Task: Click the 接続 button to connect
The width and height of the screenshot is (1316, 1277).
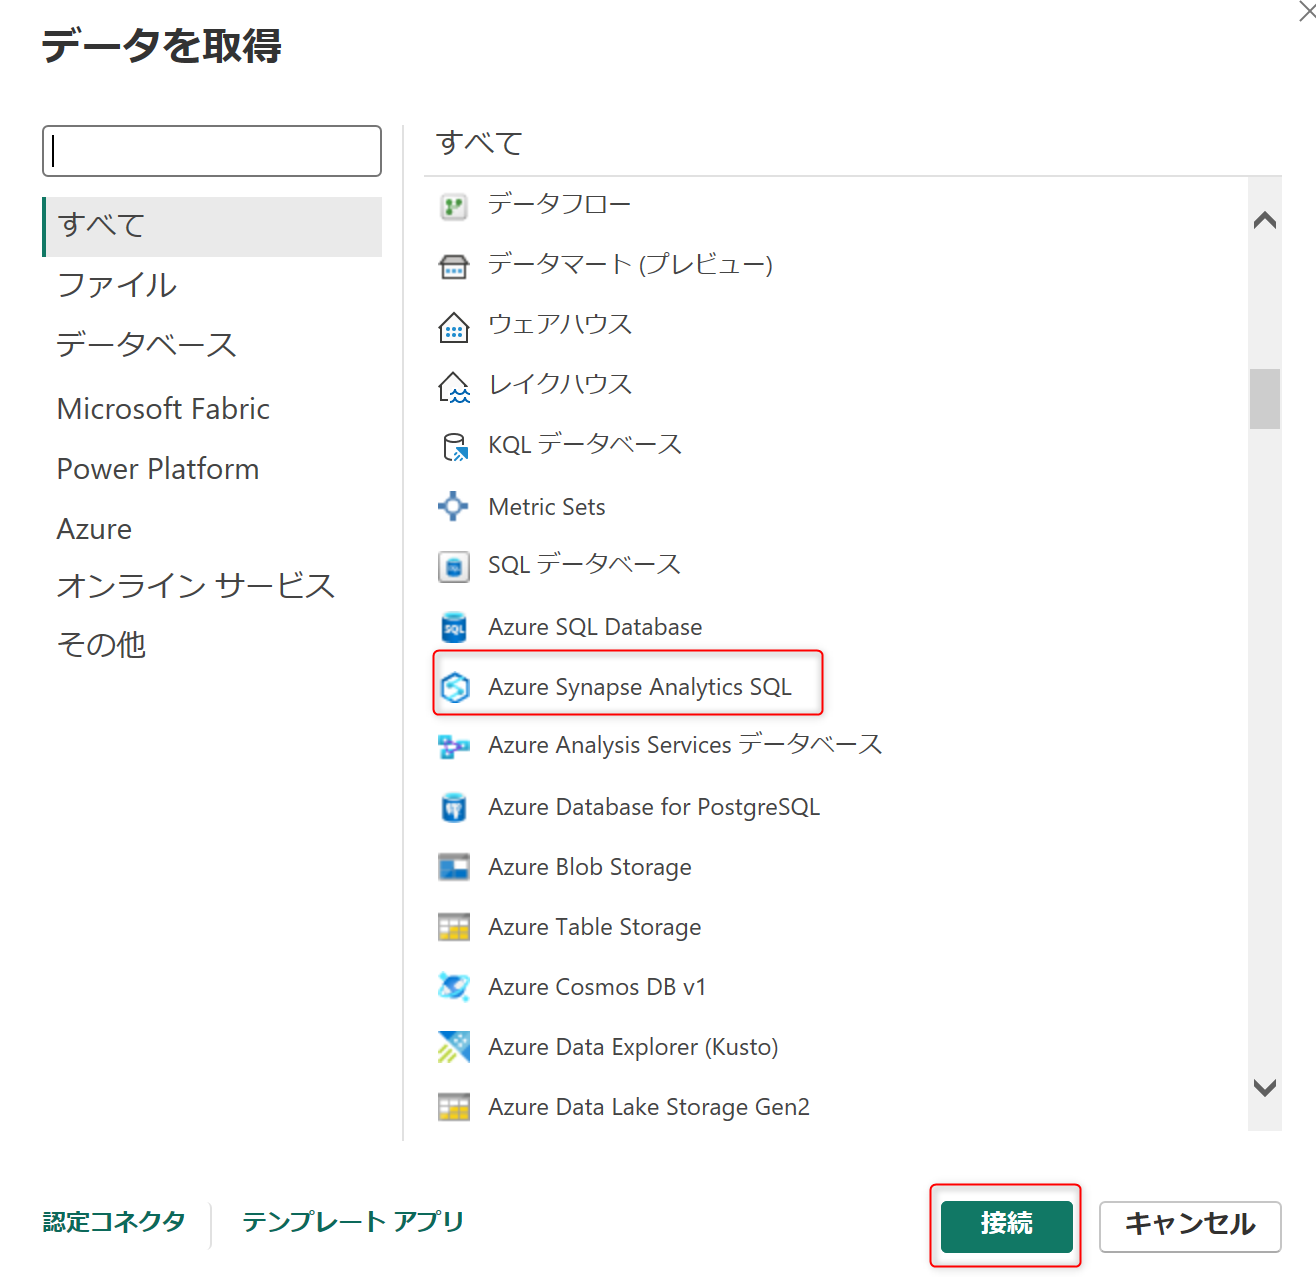Action: click(1005, 1224)
